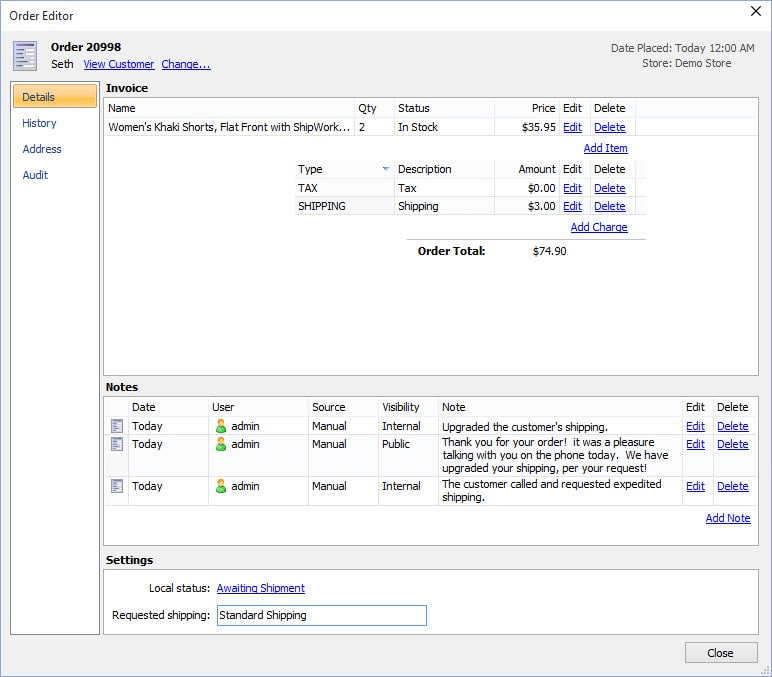Open the View Customer link
Viewport: 772px width, 677px height.
pos(119,64)
